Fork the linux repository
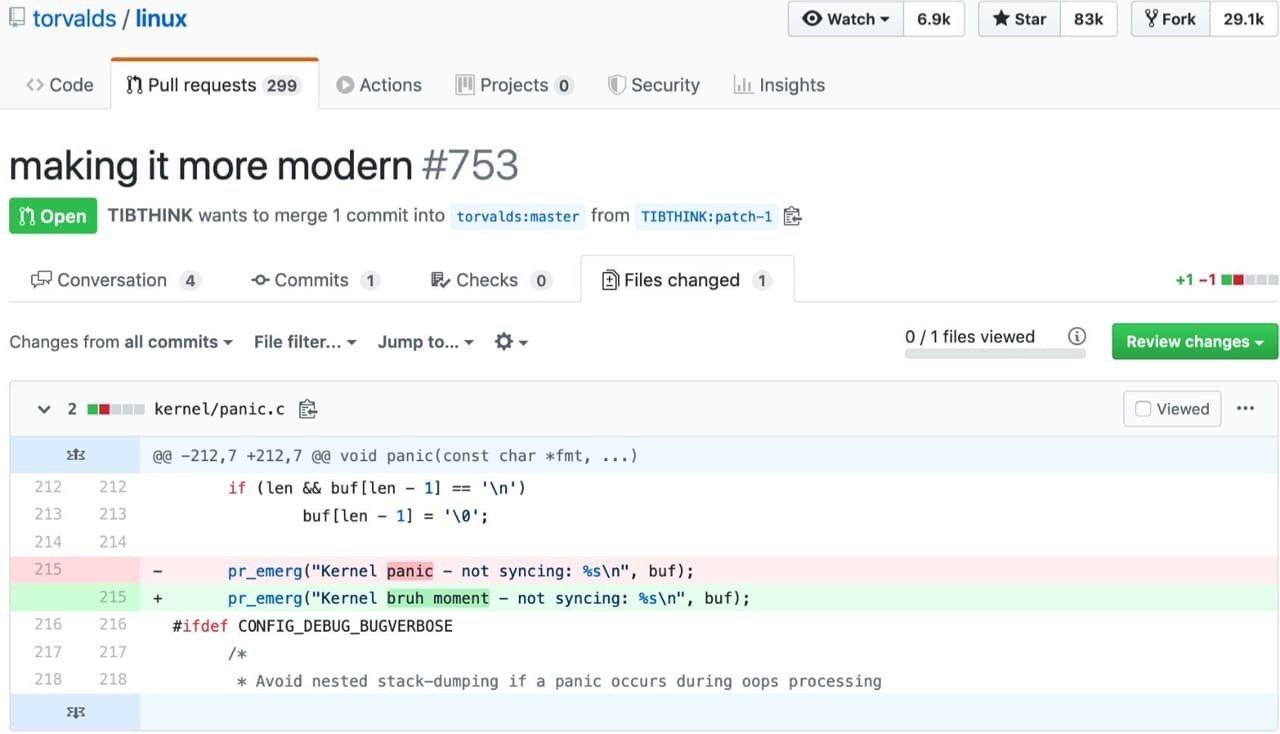Image resolution: width=1280 pixels, height=734 pixels. [x=1170, y=19]
